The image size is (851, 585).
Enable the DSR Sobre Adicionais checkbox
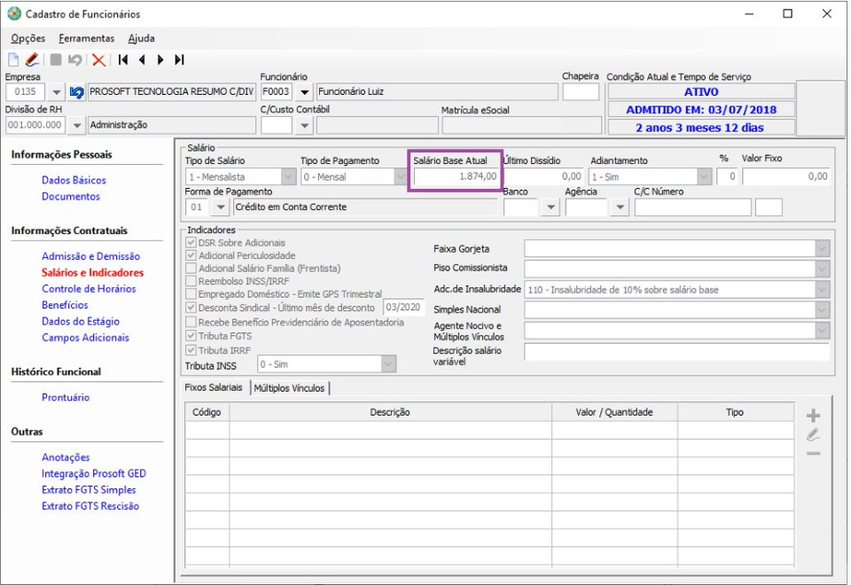coord(192,243)
